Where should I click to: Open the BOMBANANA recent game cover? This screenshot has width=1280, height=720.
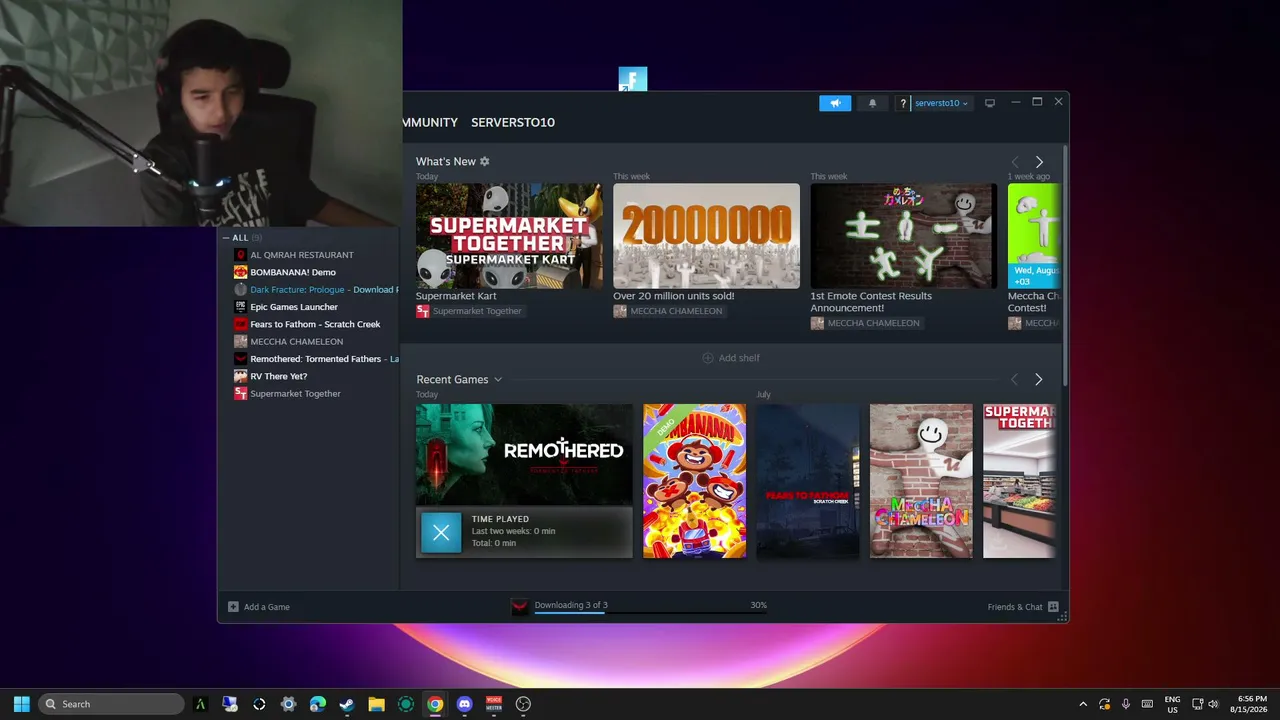point(694,481)
